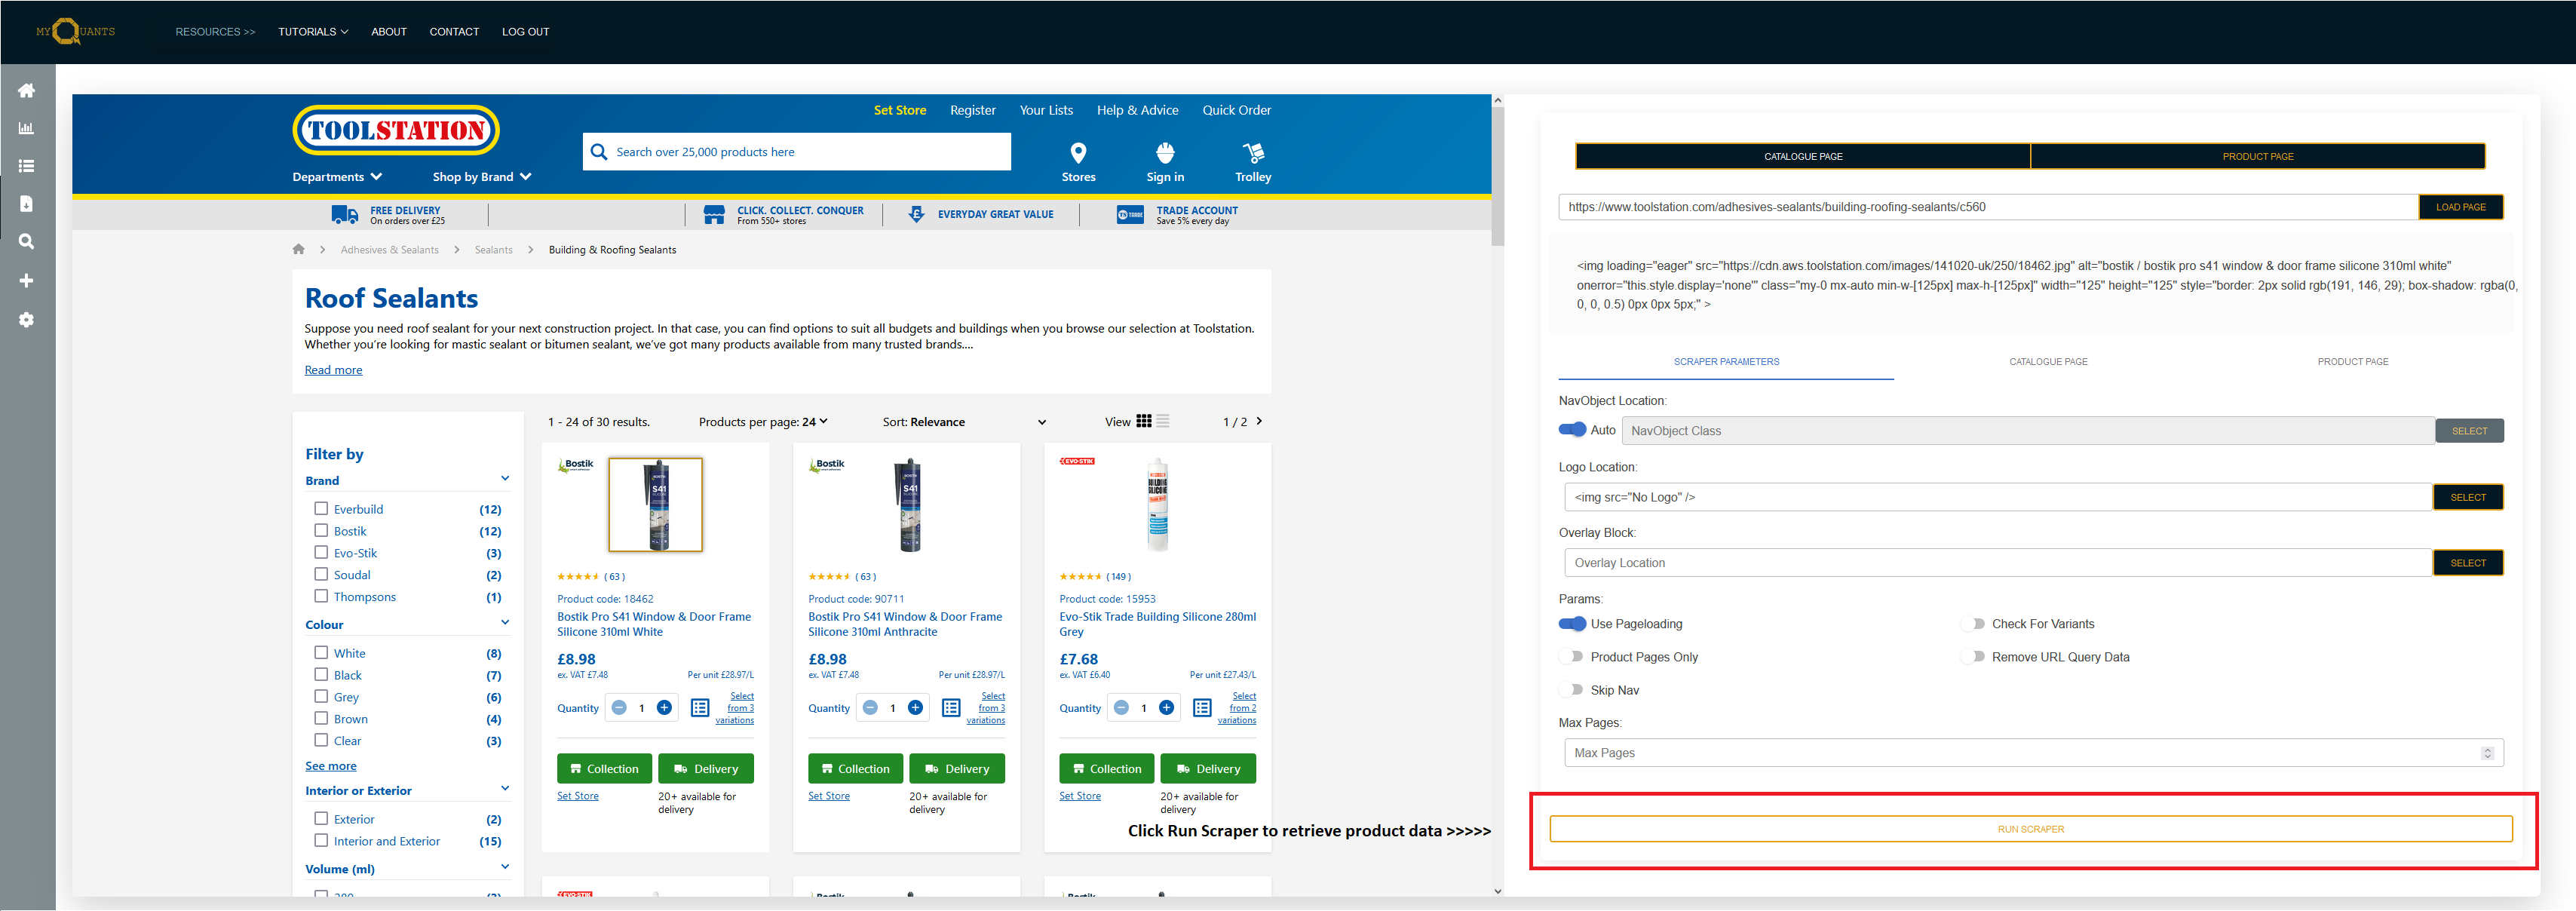Click the Max Pages input field
The width and height of the screenshot is (2576, 911).
2033,753
